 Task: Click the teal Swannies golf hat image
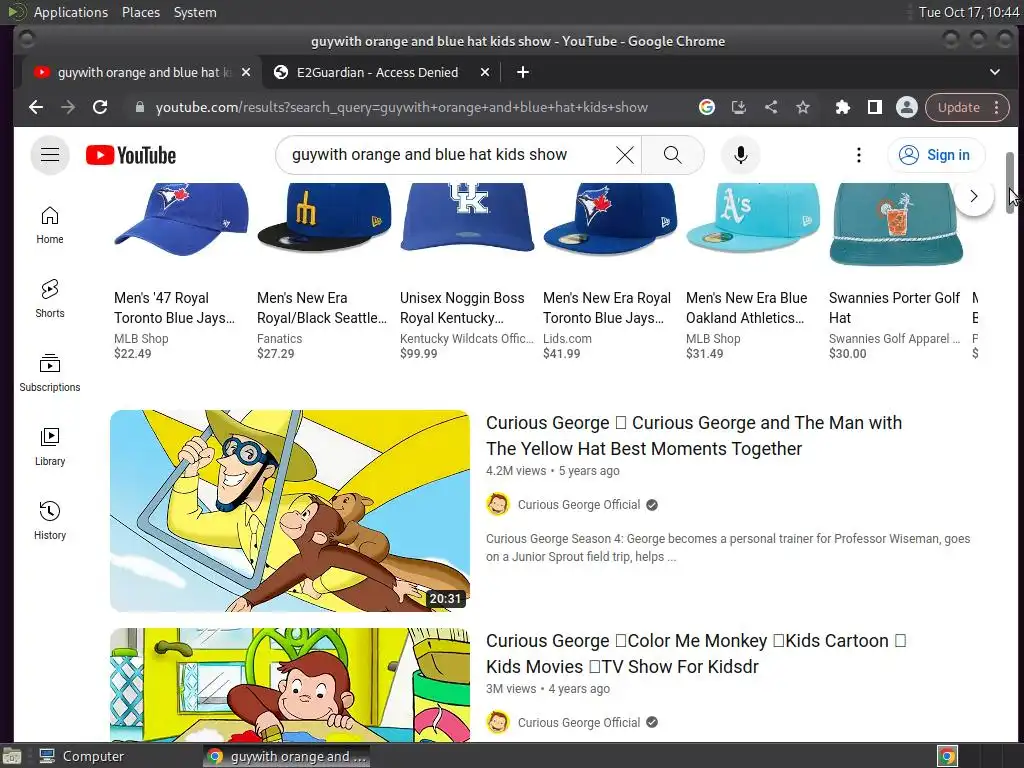pyautogui.click(x=896, y=224)
